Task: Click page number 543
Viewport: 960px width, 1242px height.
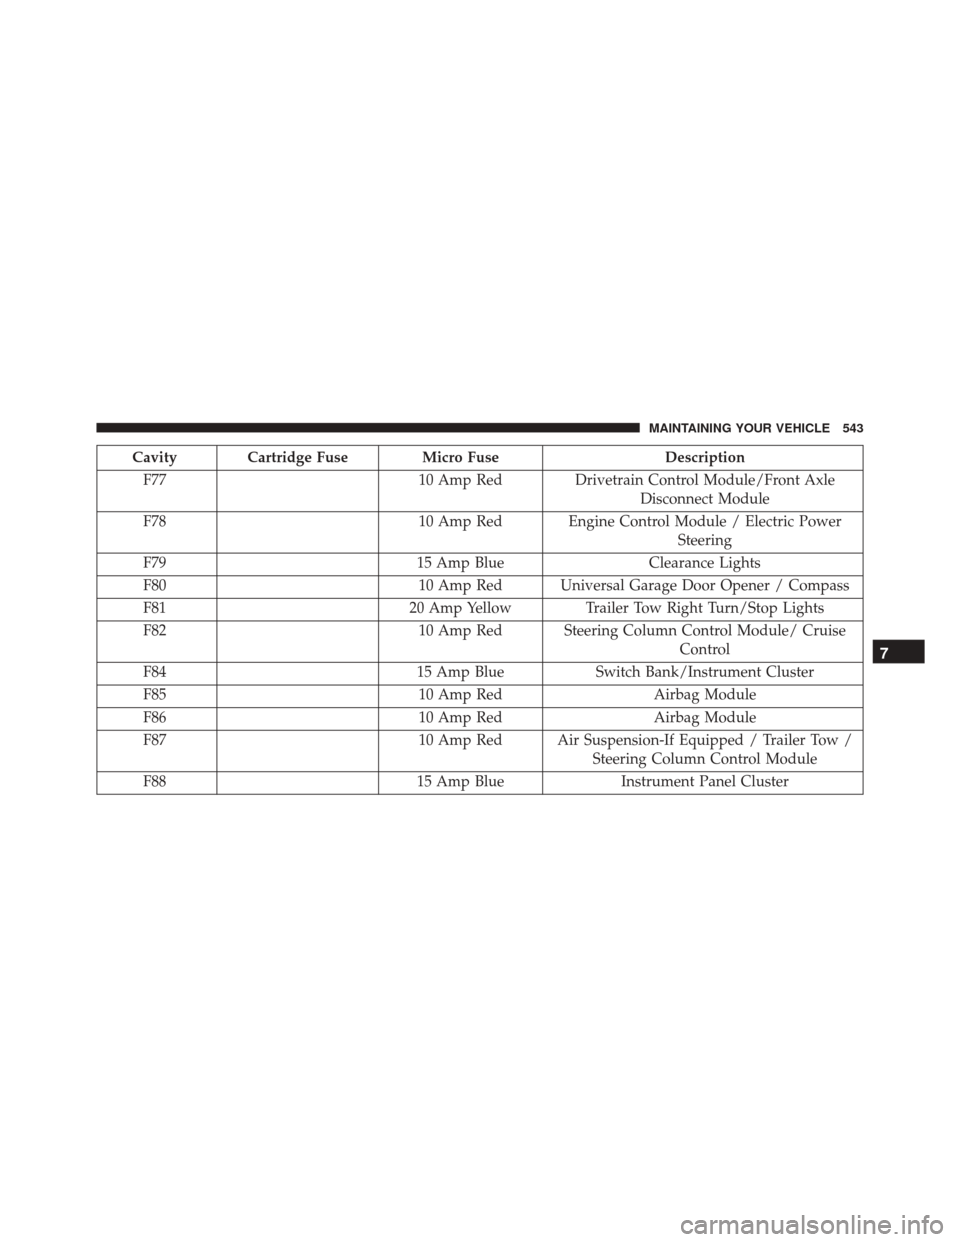Action: coord(852,428)
